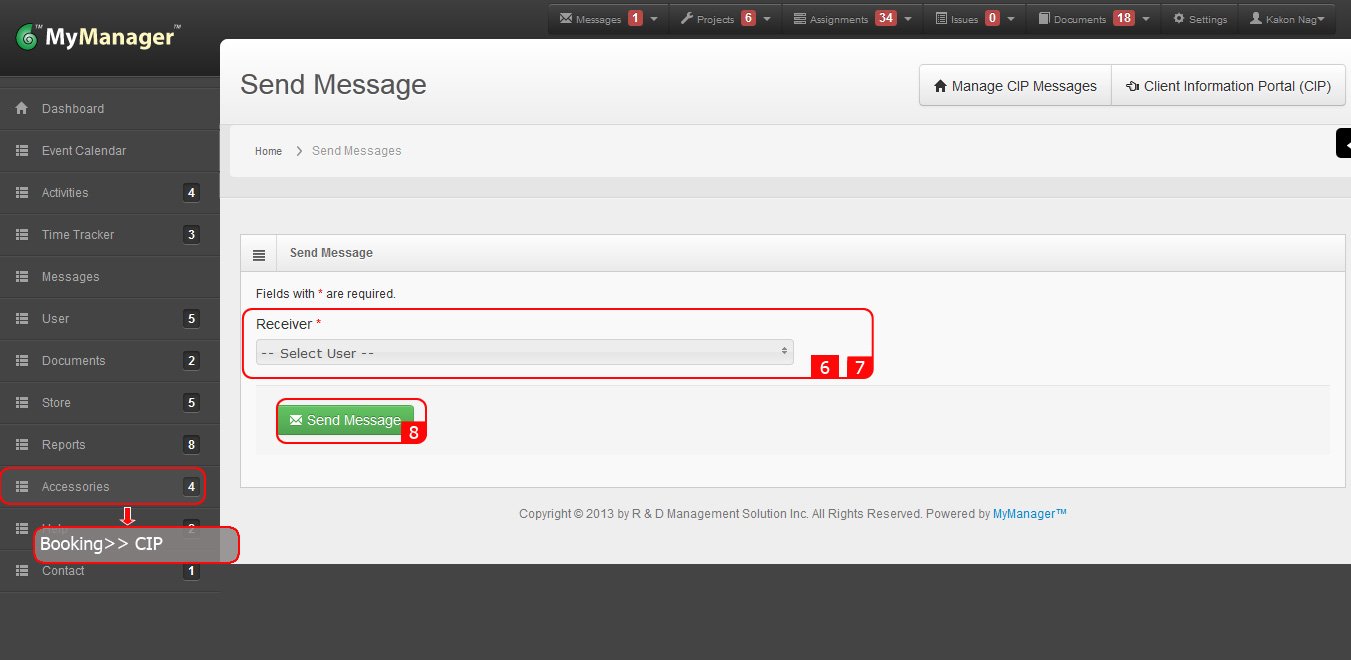
Task: Expand the Assignments dropdown arrow
Action: click(x=907, y=19)
